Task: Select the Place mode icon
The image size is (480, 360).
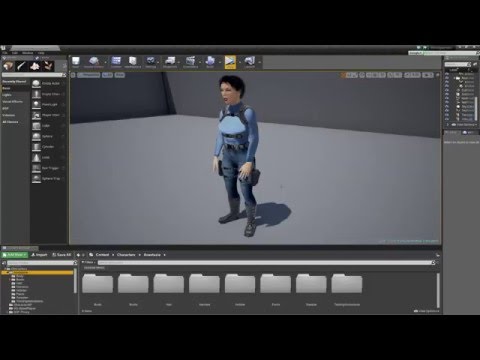Action: pos(8,66)
